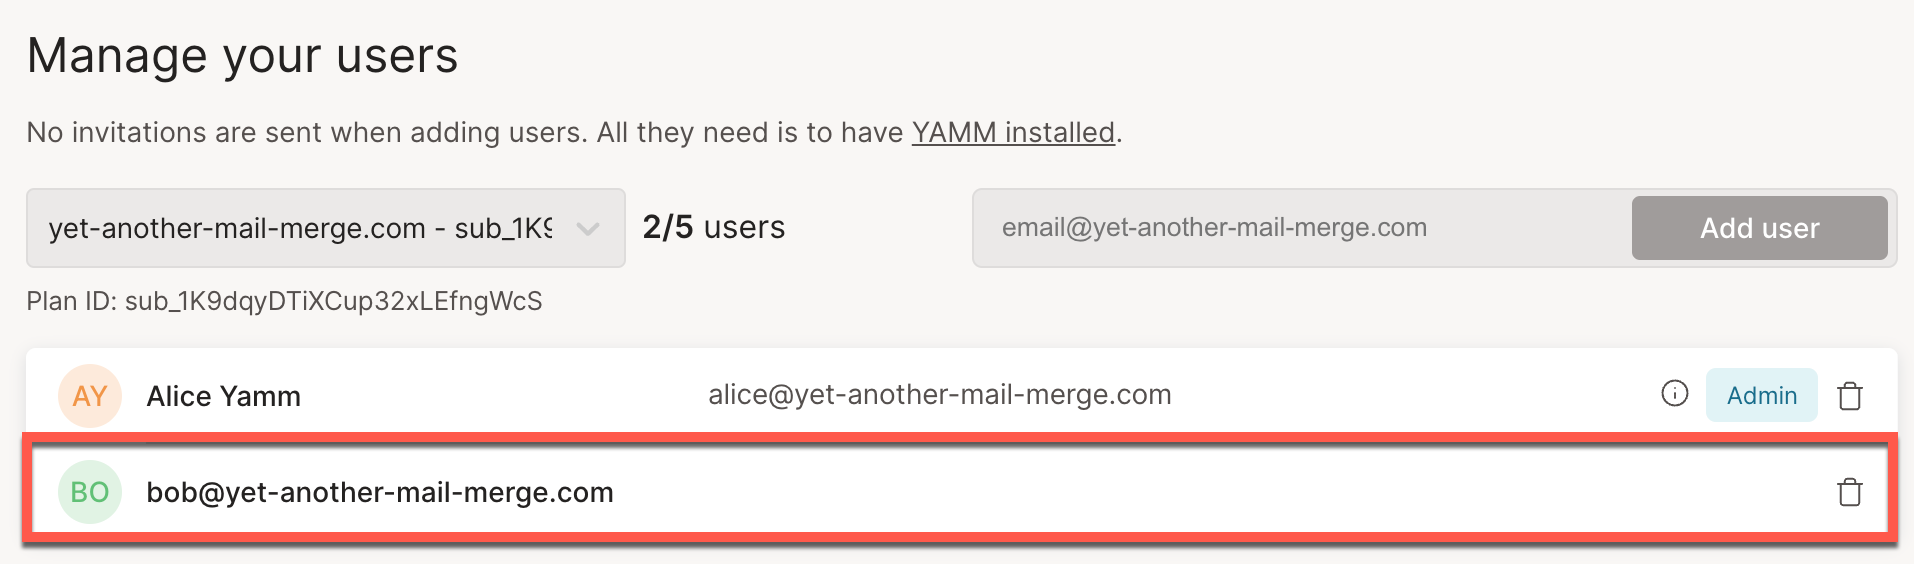Click the Admin badge on Alice's row
1914x564 pixels.
click(x=1761, y=395)
